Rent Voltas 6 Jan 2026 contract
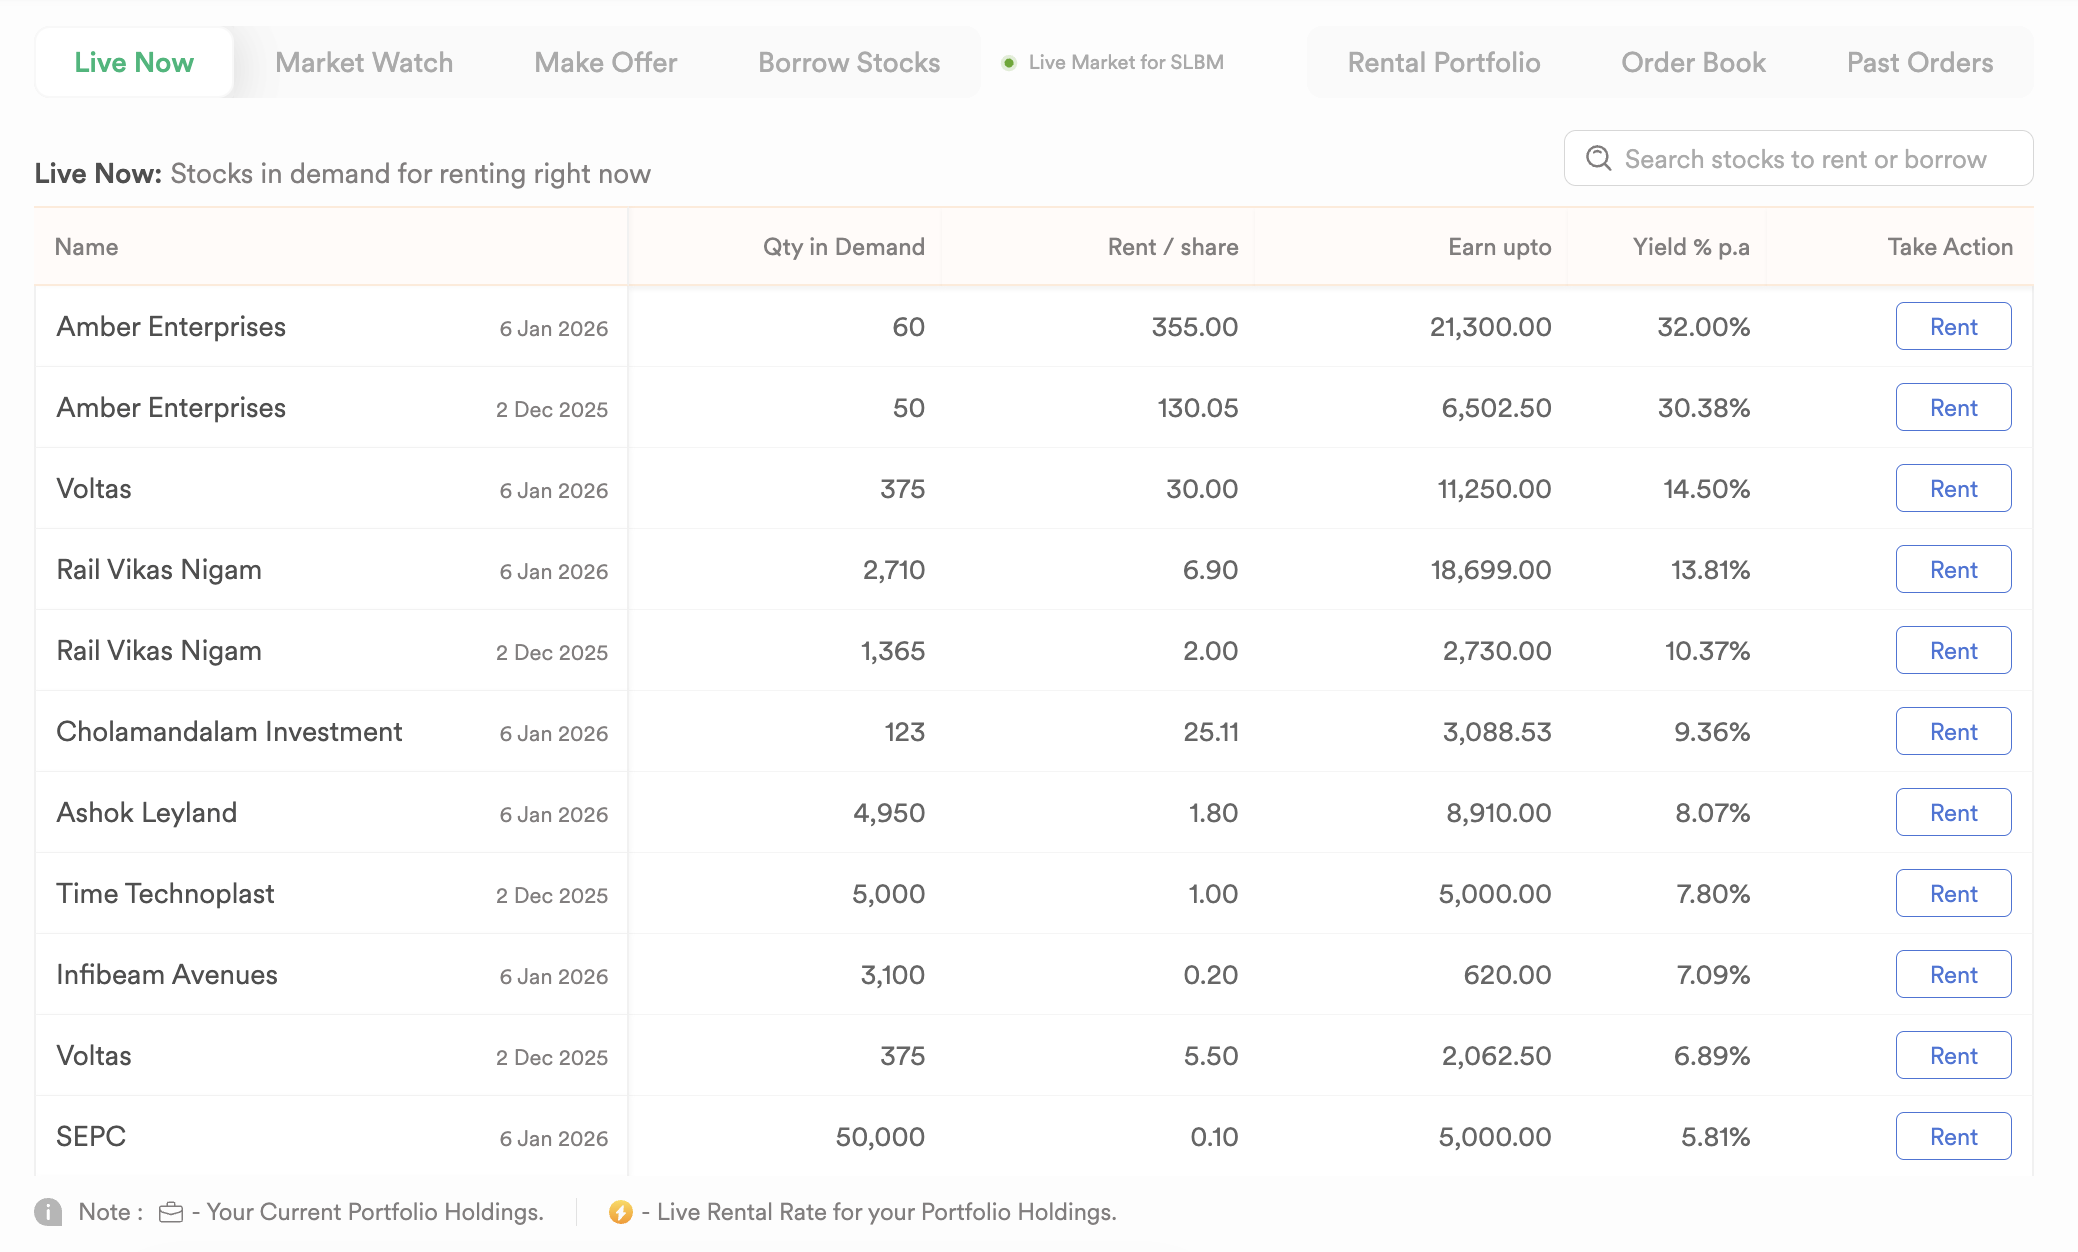Viewport: 2078px width, 1252px height. (1953, 489)
